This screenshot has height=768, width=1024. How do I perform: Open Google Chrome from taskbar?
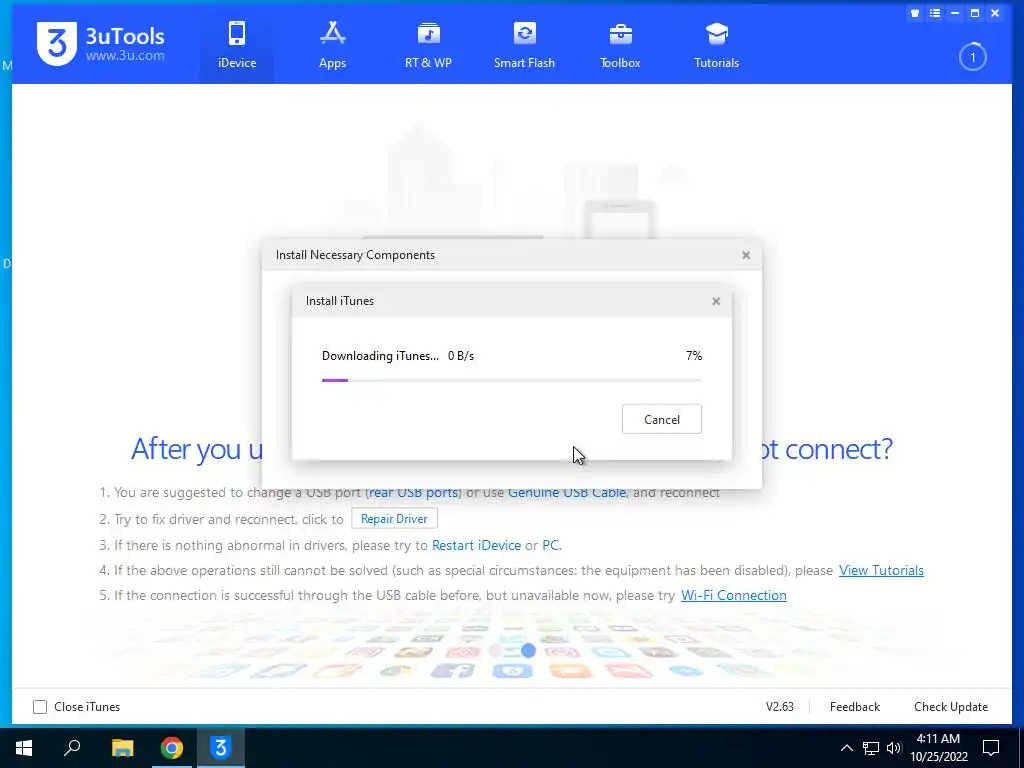[172, 748]
